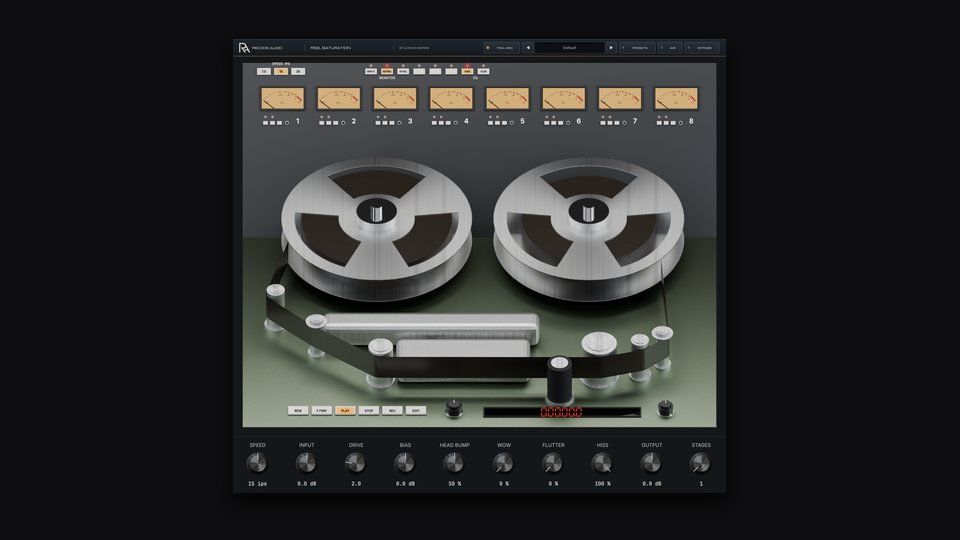Click VU meter for channel 1
Screen dimensions: 960x540
[x=282, y=99]
